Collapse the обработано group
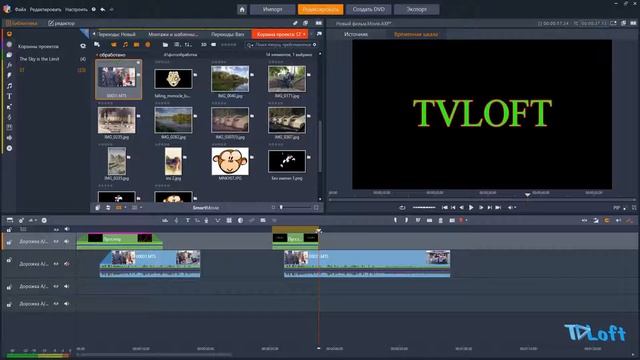Screen dimensions: 640x360 pyautogui.click(x=97, y=55)
